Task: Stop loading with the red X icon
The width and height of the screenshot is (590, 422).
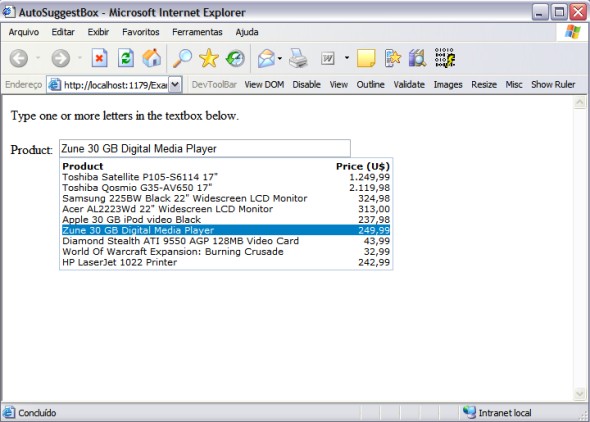Action: (x=99, y=58)
